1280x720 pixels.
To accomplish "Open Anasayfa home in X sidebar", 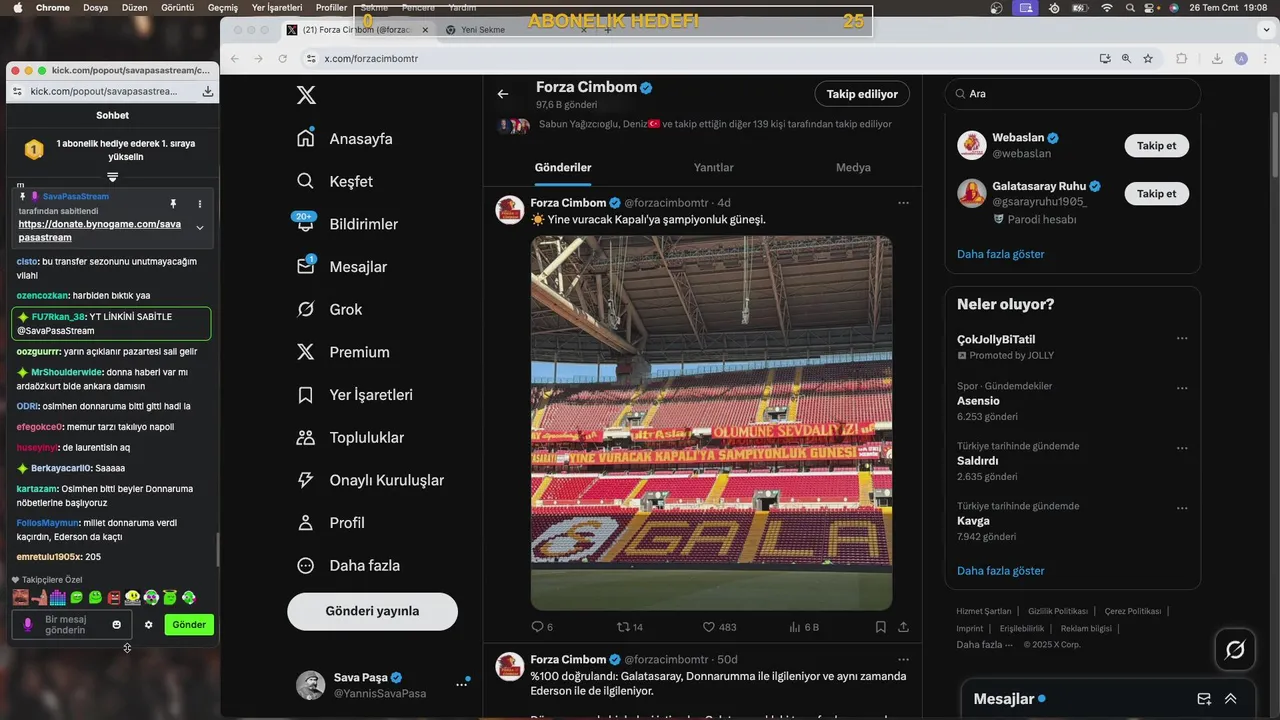I will (345, 139).
